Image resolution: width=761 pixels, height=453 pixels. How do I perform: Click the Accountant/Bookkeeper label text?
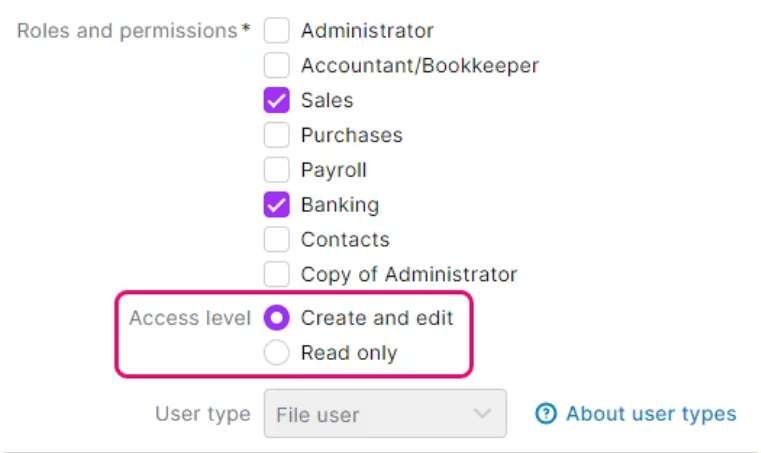point(419,66)
